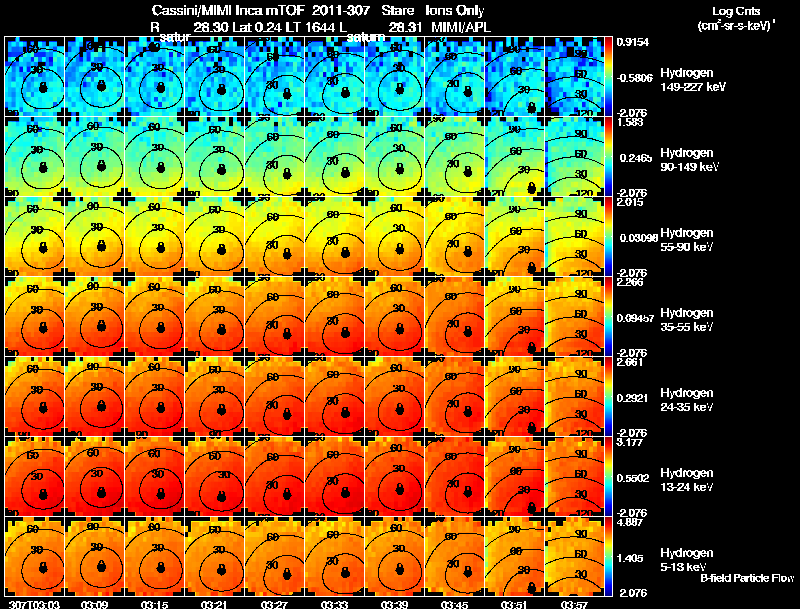This screenshot has width=800, height=609.
Task: Select the 149-227 keV image panel at 03:57
Action: pyautogui.click(x=574, y=77)
